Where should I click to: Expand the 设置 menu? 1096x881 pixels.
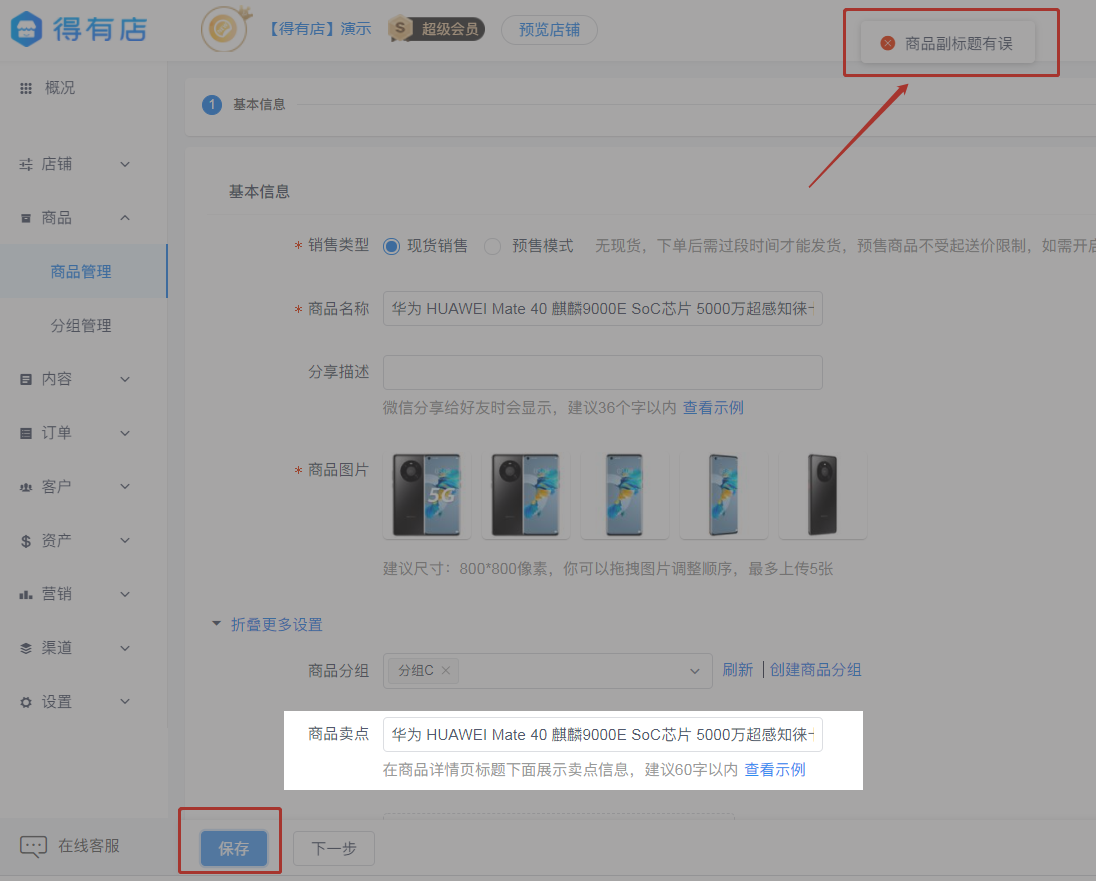coord(125,702)
